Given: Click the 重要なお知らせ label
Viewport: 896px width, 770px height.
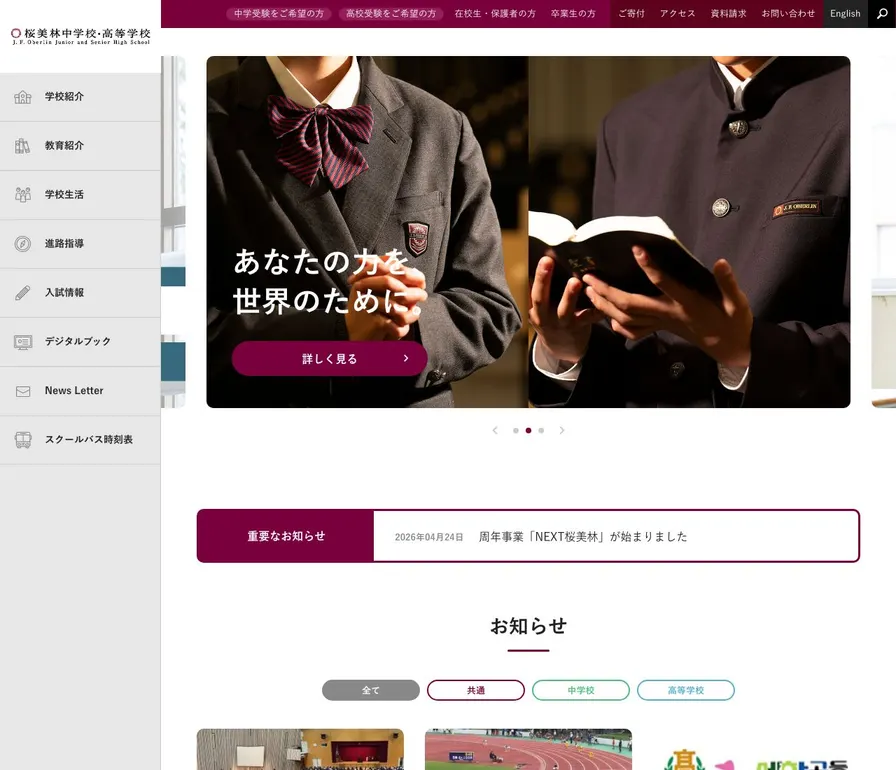Looking at the screenshot, I should (286, 536).
